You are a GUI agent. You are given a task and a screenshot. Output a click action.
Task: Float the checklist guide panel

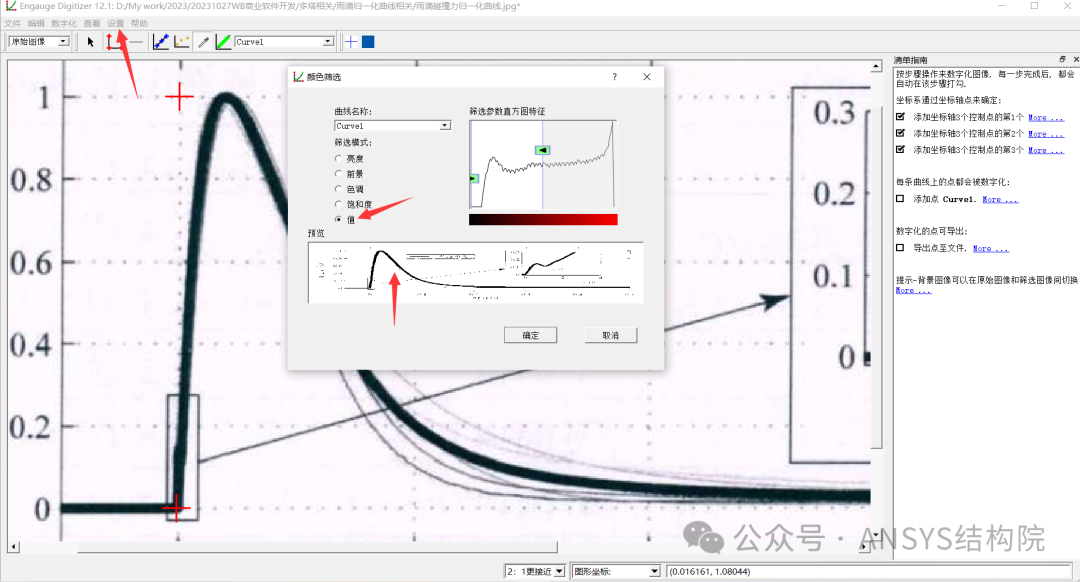[1062, 60]
